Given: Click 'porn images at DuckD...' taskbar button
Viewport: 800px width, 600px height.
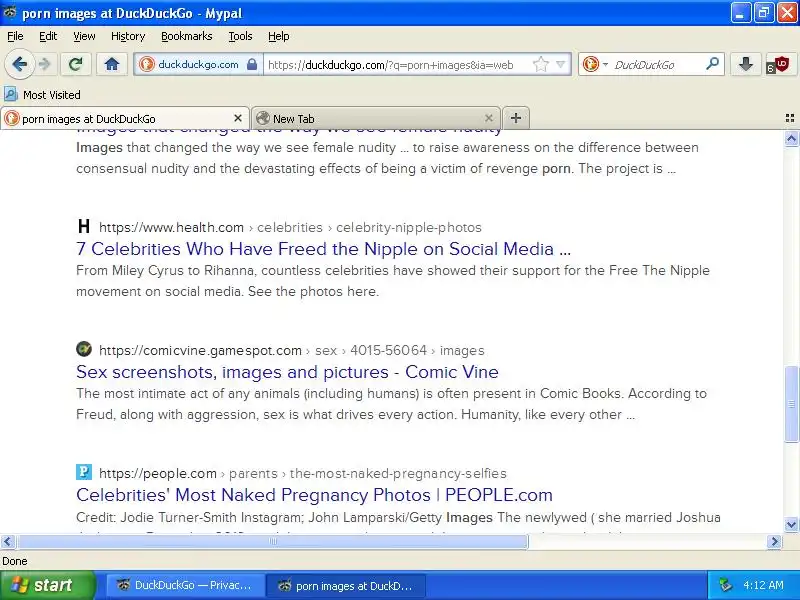Looking at the screenshot, I should (346, 586).
